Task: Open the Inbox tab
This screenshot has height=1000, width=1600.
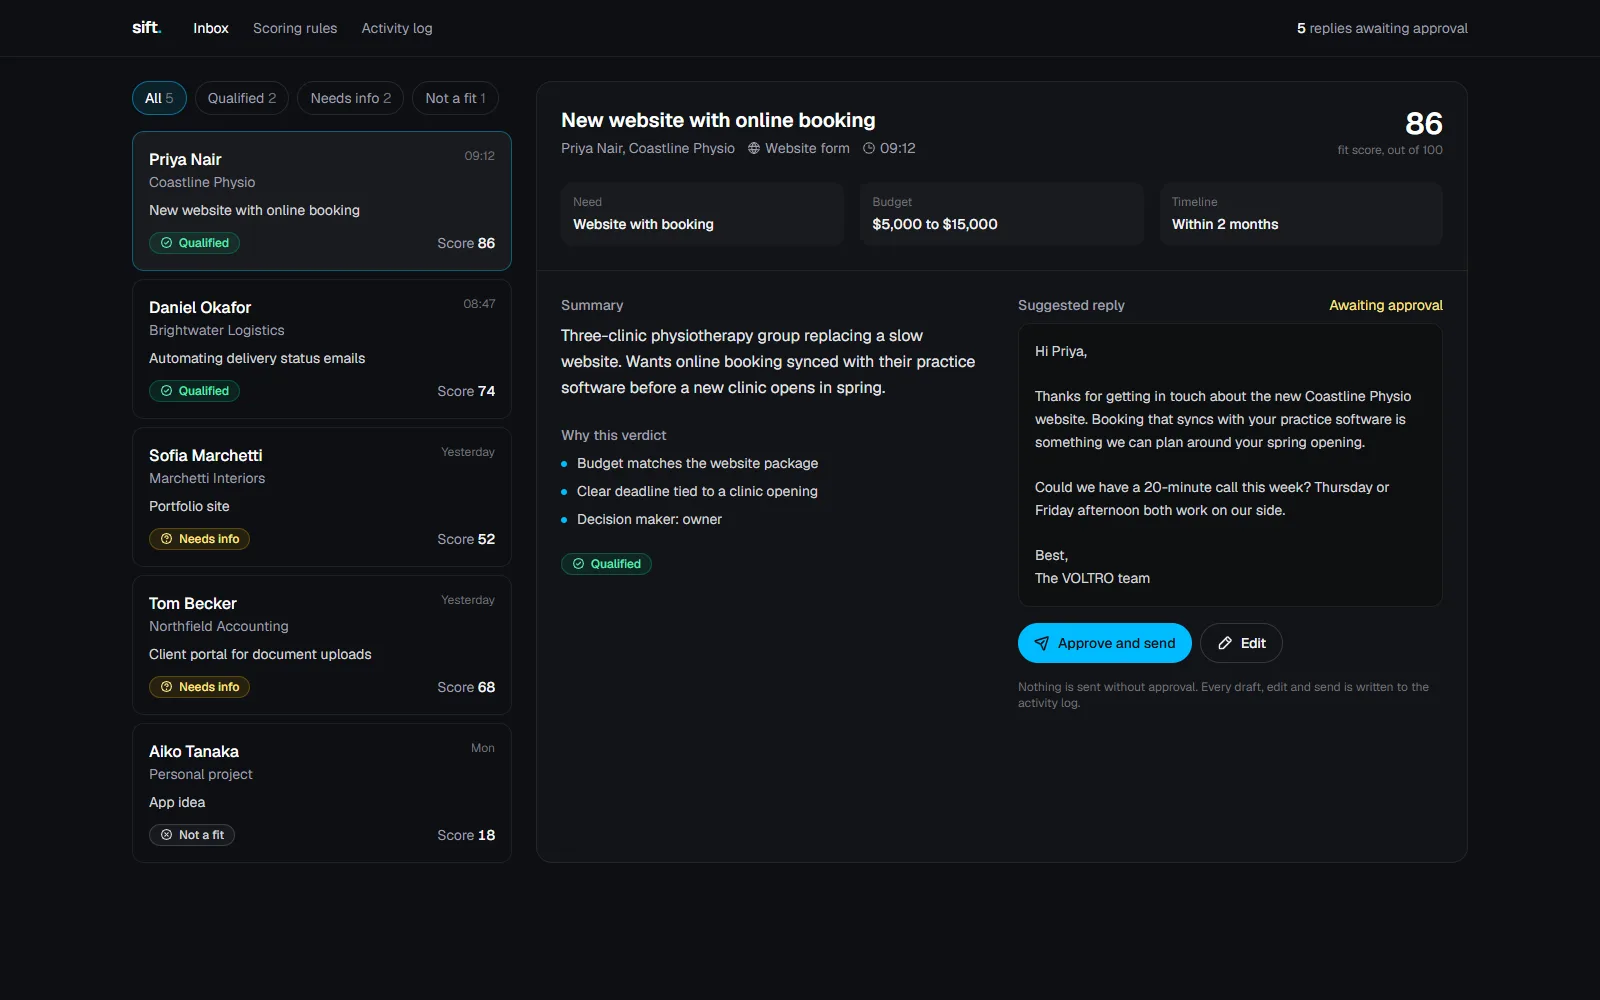Action: point(211,28)
